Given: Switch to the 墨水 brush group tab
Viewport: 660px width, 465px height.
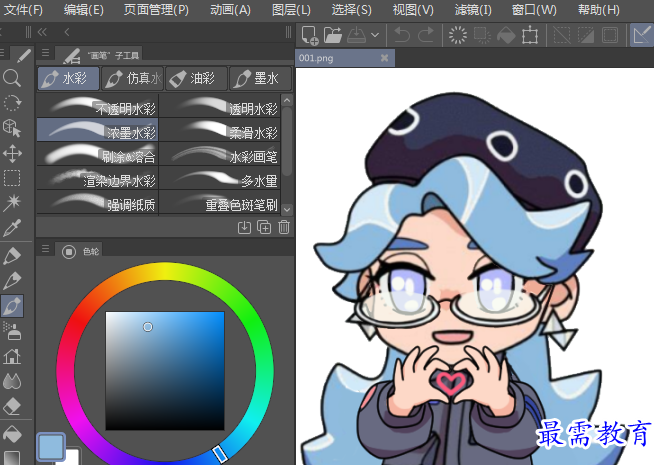Looking at the screenshot, I should tap(260, 79).
